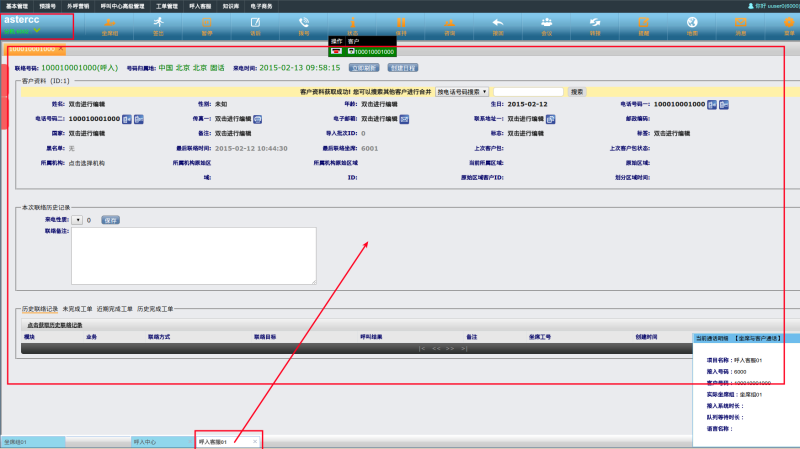
Task: Select the 呼入中心 bottom tab
Action: click(145, 441)
